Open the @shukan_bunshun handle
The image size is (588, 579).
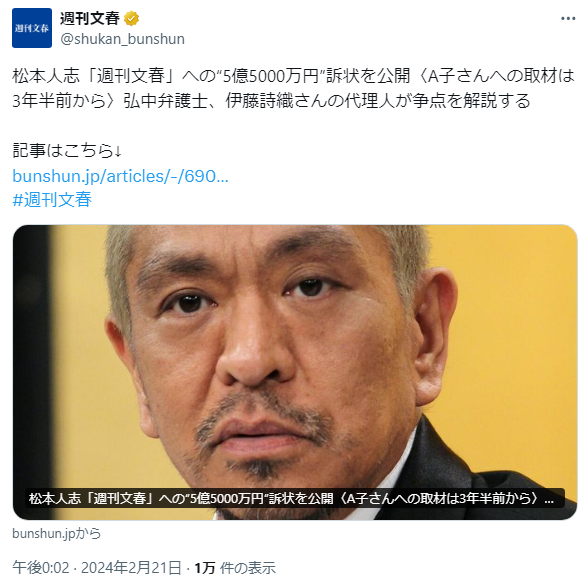(x=123, y=39)
